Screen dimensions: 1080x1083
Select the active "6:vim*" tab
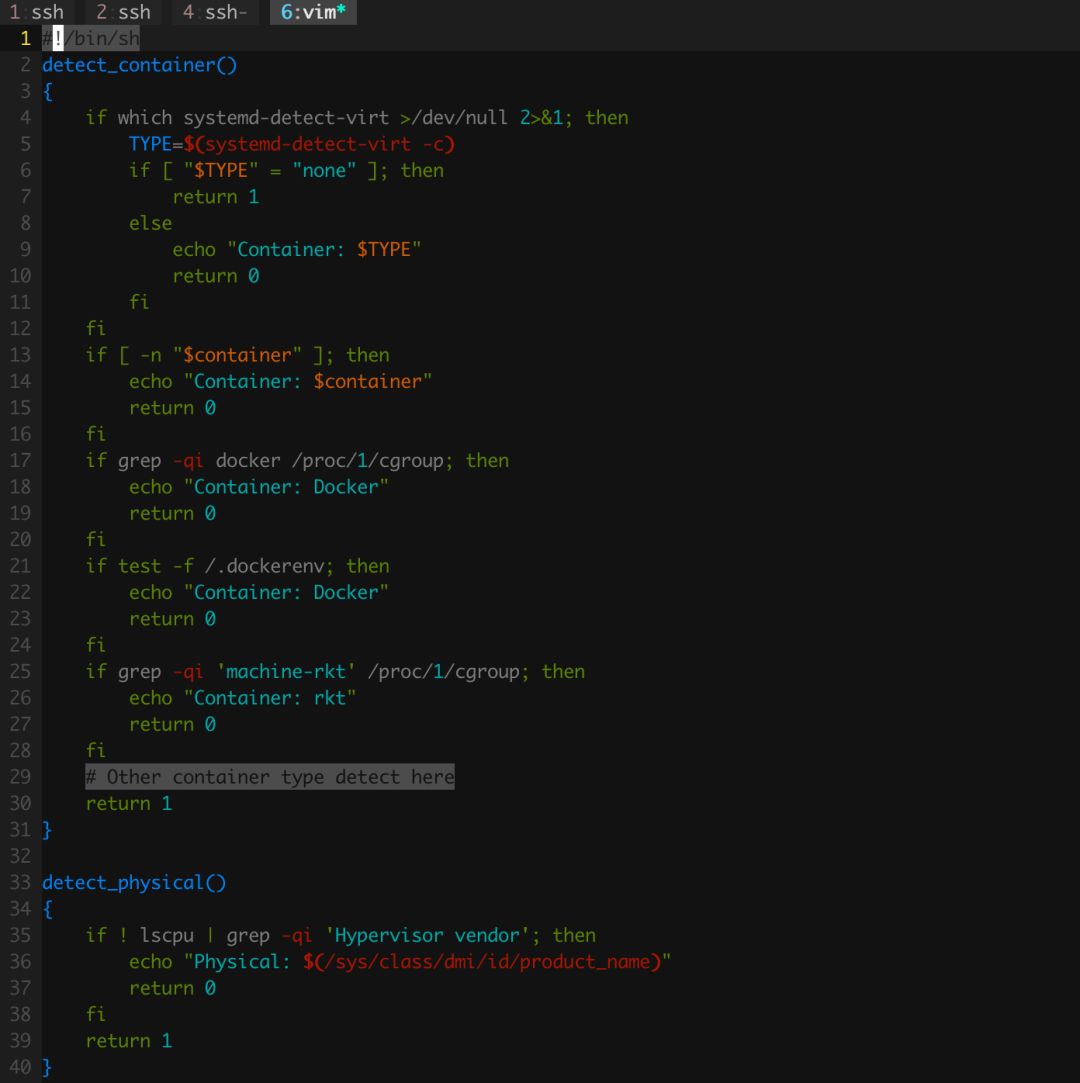point(313,13)
